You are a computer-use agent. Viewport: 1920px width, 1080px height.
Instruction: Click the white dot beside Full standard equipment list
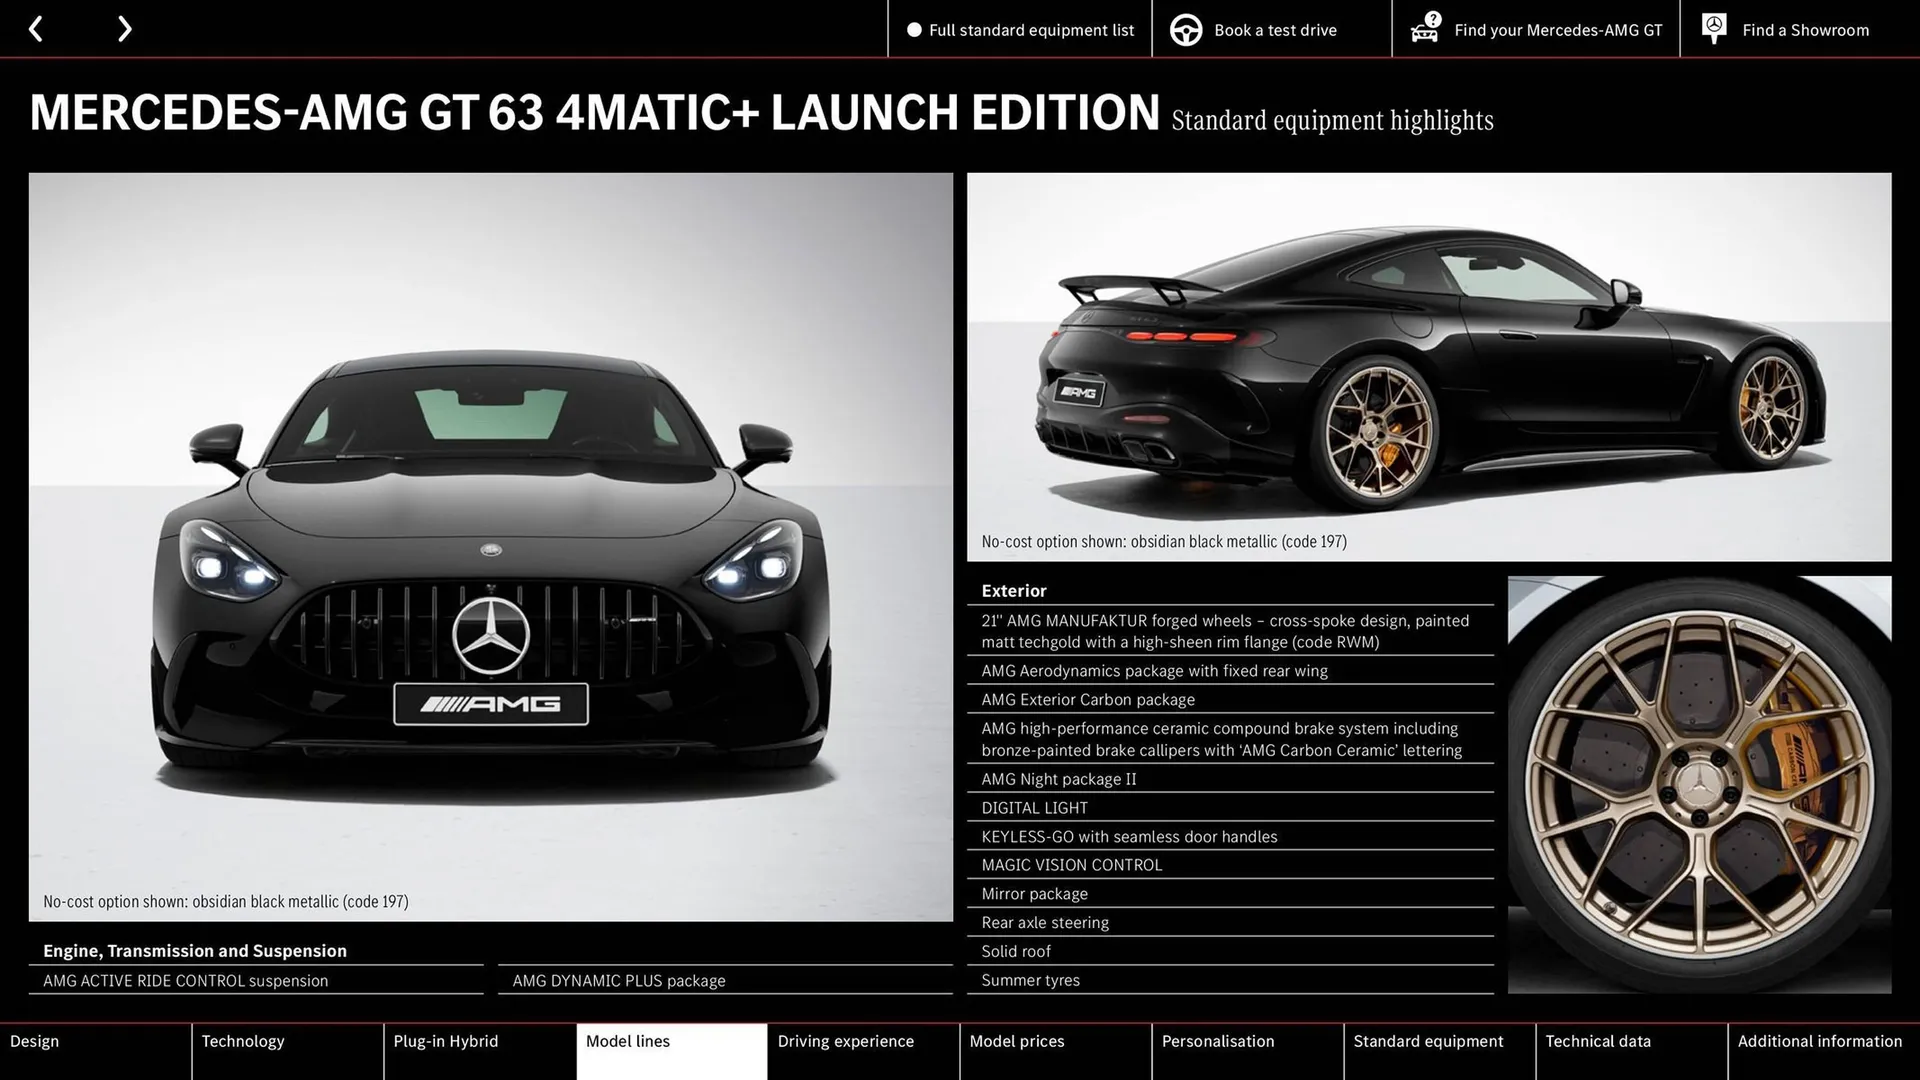(x=914, y=30)
